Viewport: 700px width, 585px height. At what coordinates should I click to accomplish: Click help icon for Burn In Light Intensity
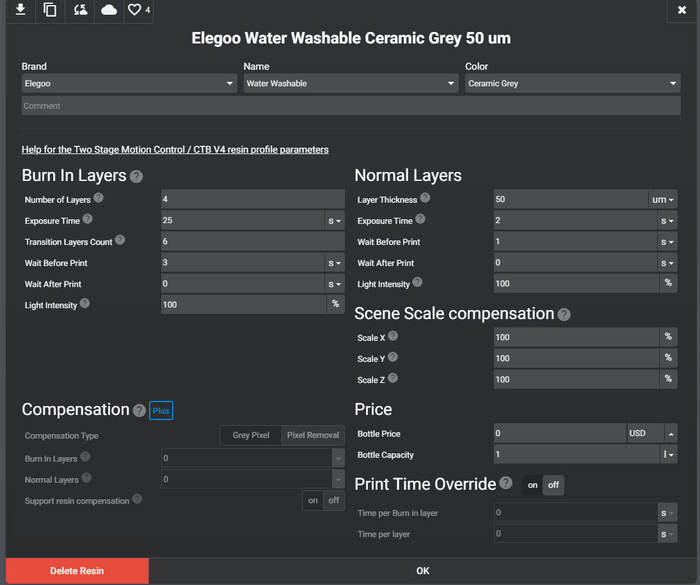pyautogui.click(x=85, y=303)
